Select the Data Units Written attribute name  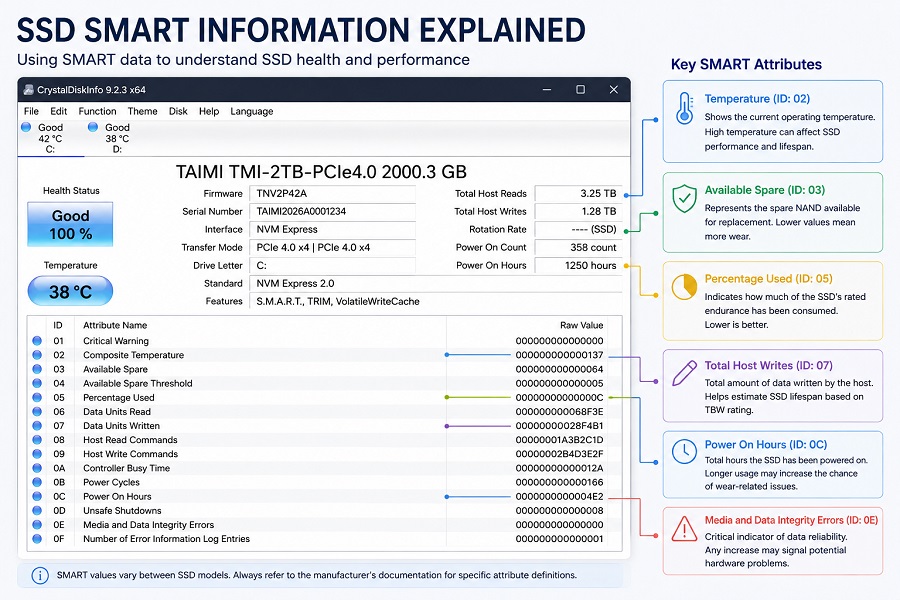(x=121, y=425)
